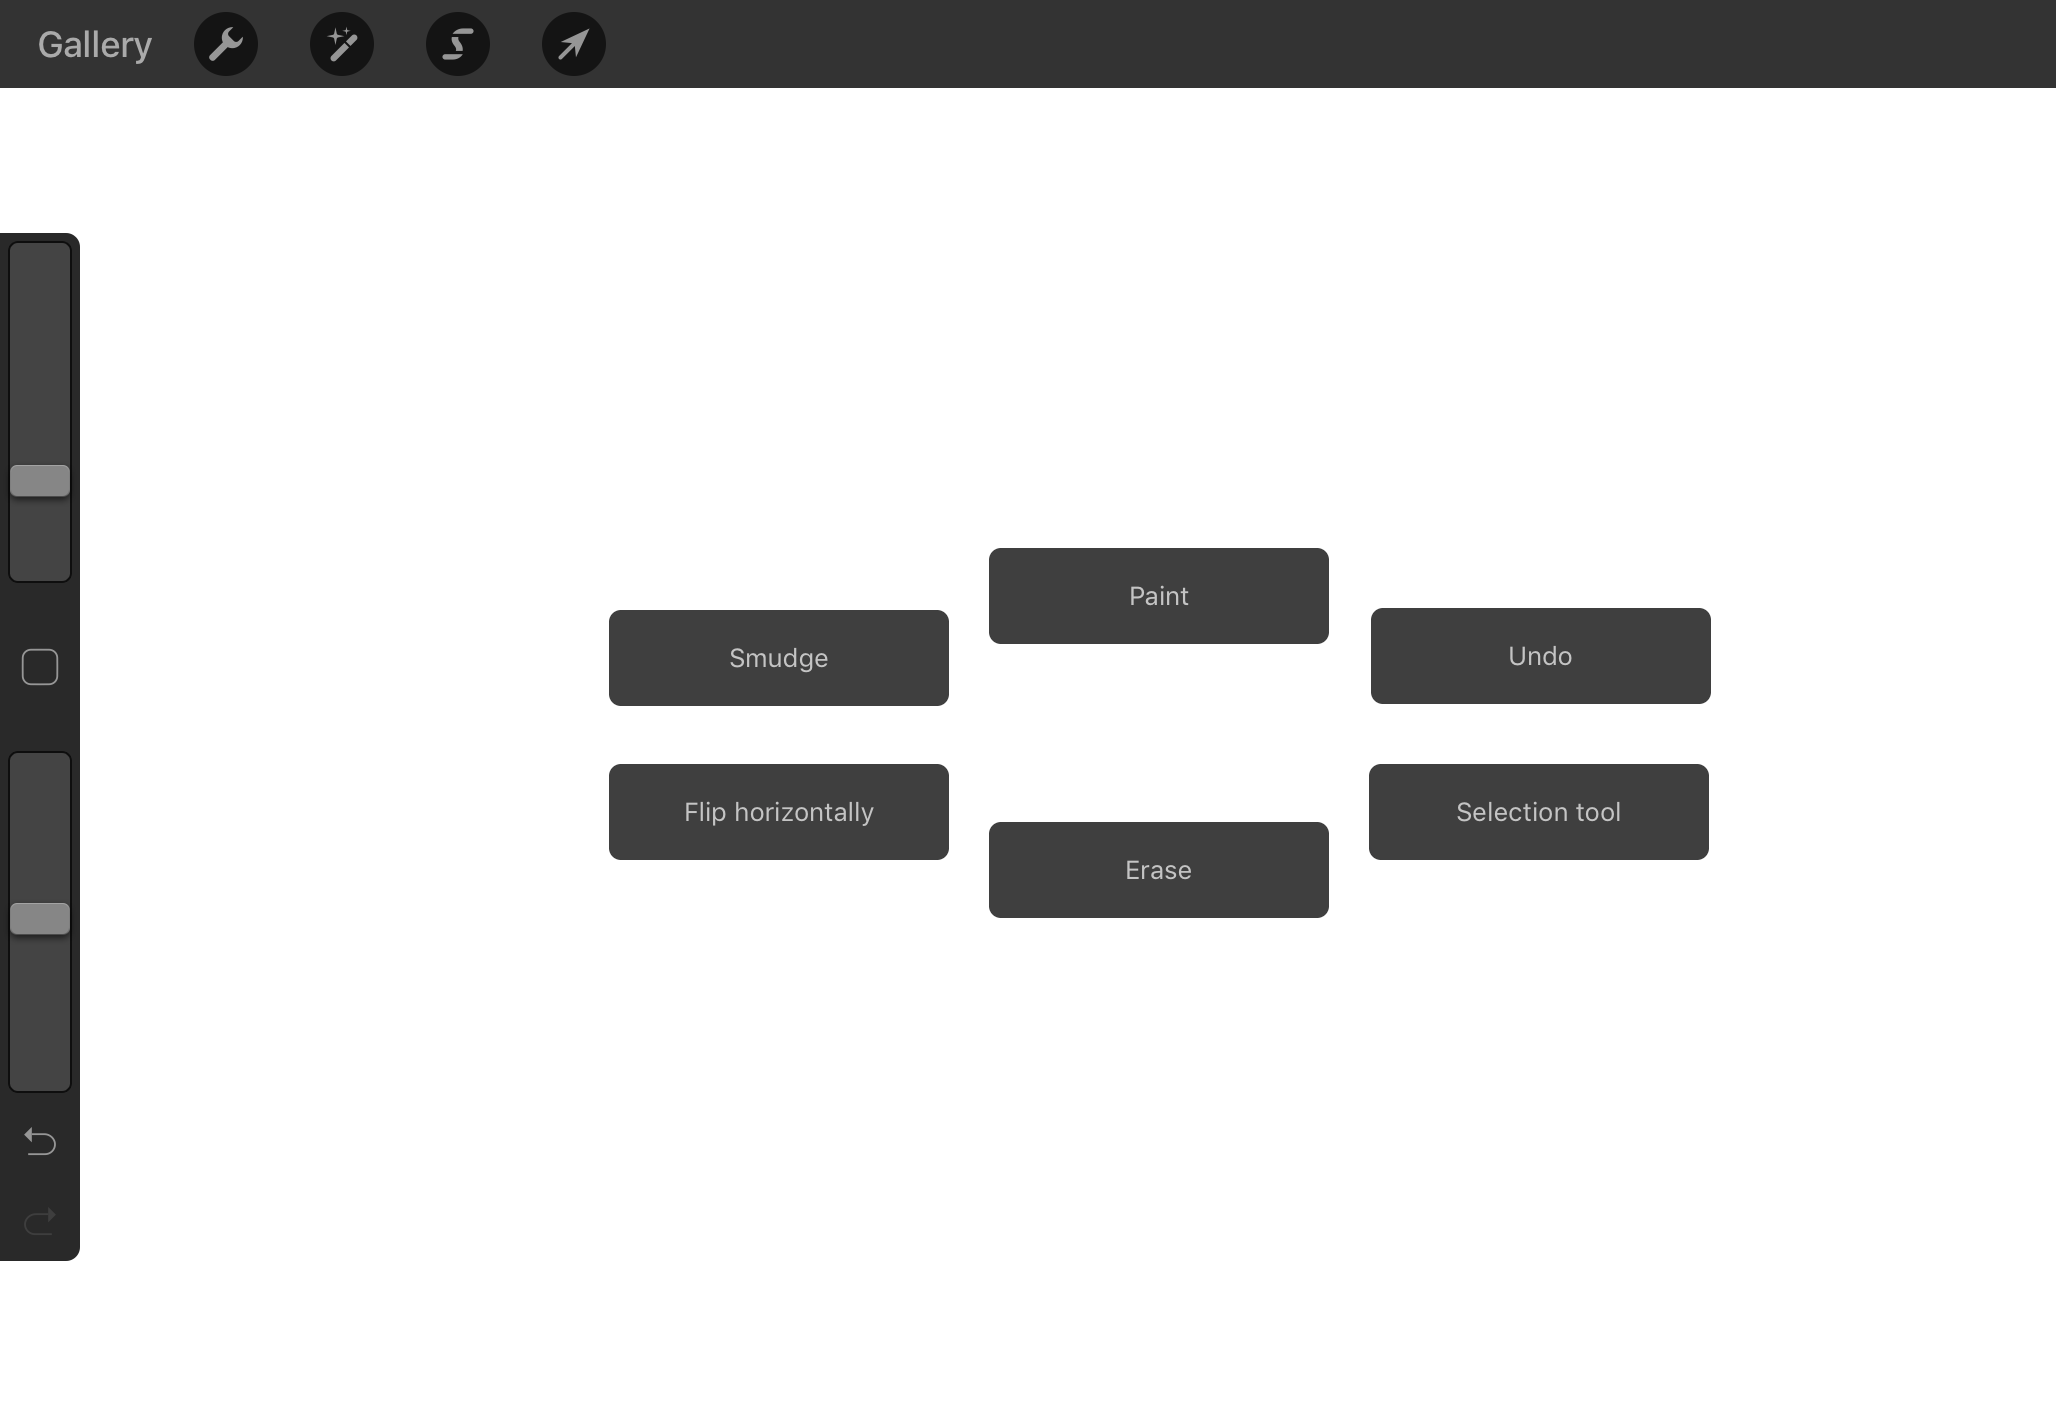The height and width of the screenshot is (1411, 2056).
Task: Select the square shape tool
Action: tap(39, 667)
